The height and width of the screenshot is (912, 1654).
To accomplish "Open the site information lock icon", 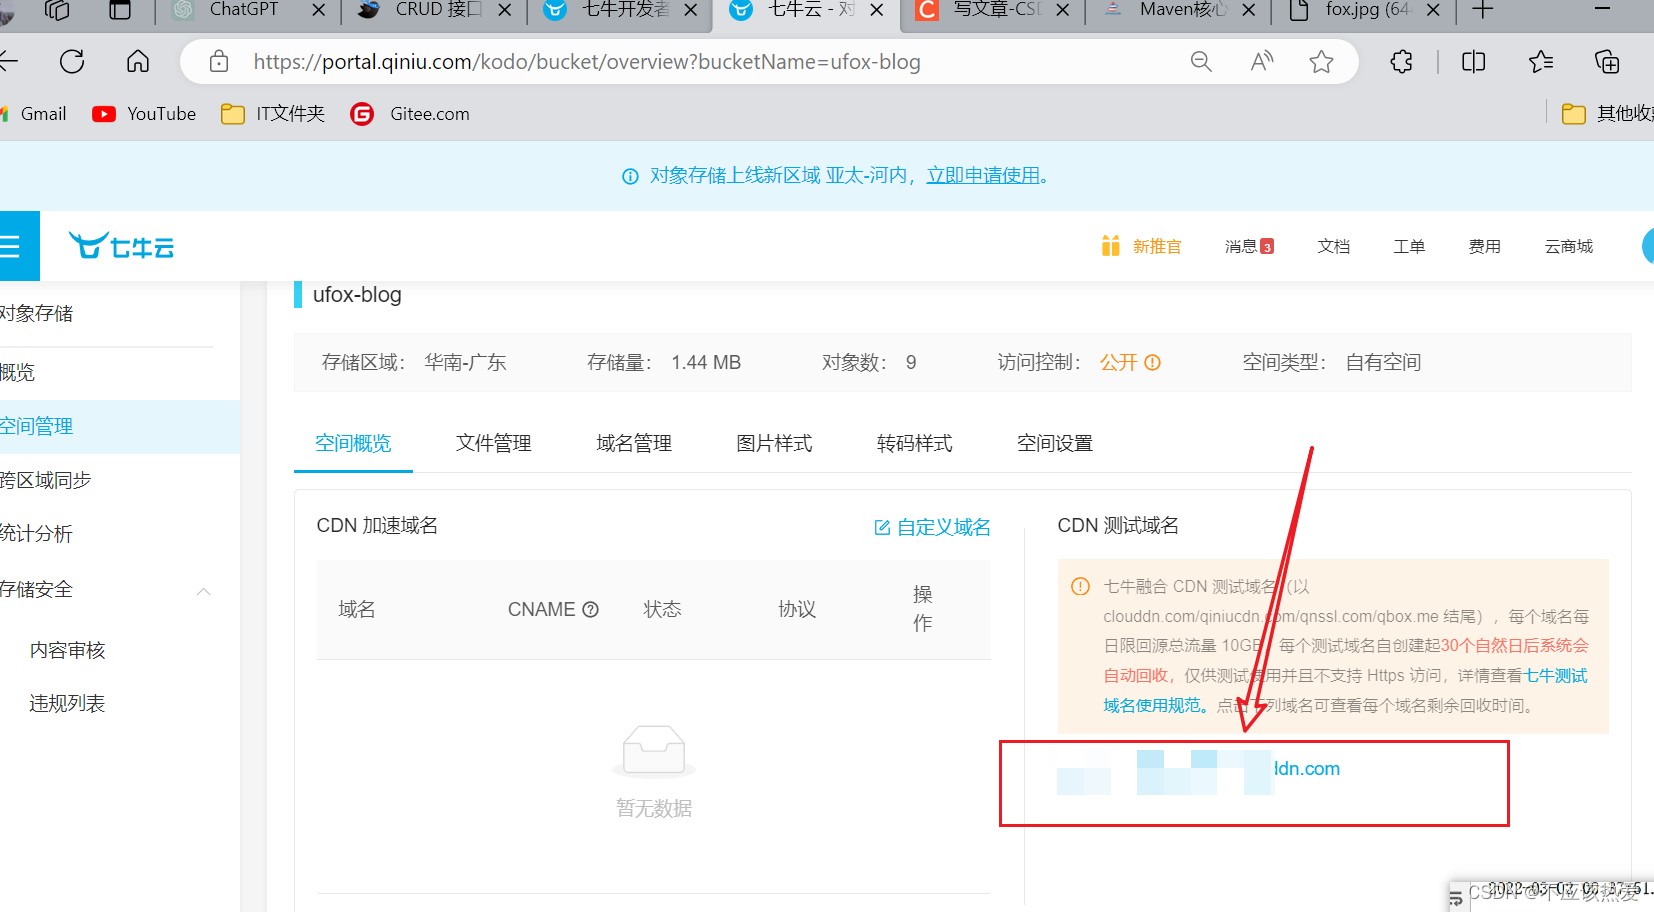I will [x=219, y=62].
